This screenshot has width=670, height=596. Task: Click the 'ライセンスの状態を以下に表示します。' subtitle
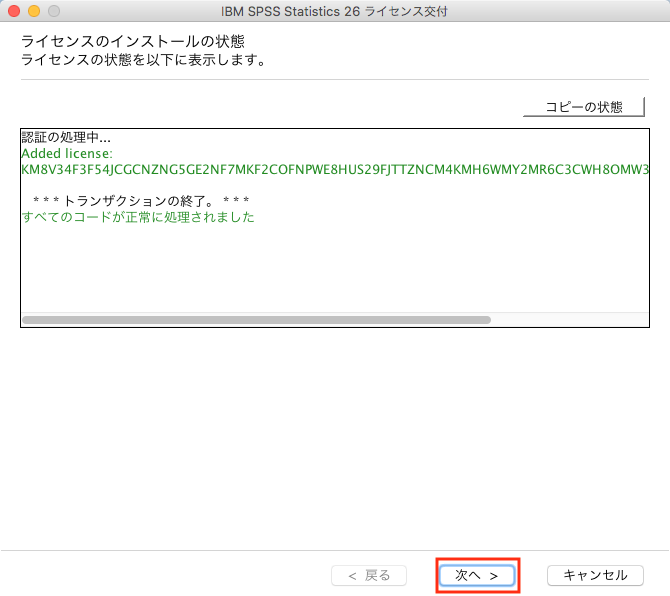pos(143,60)
